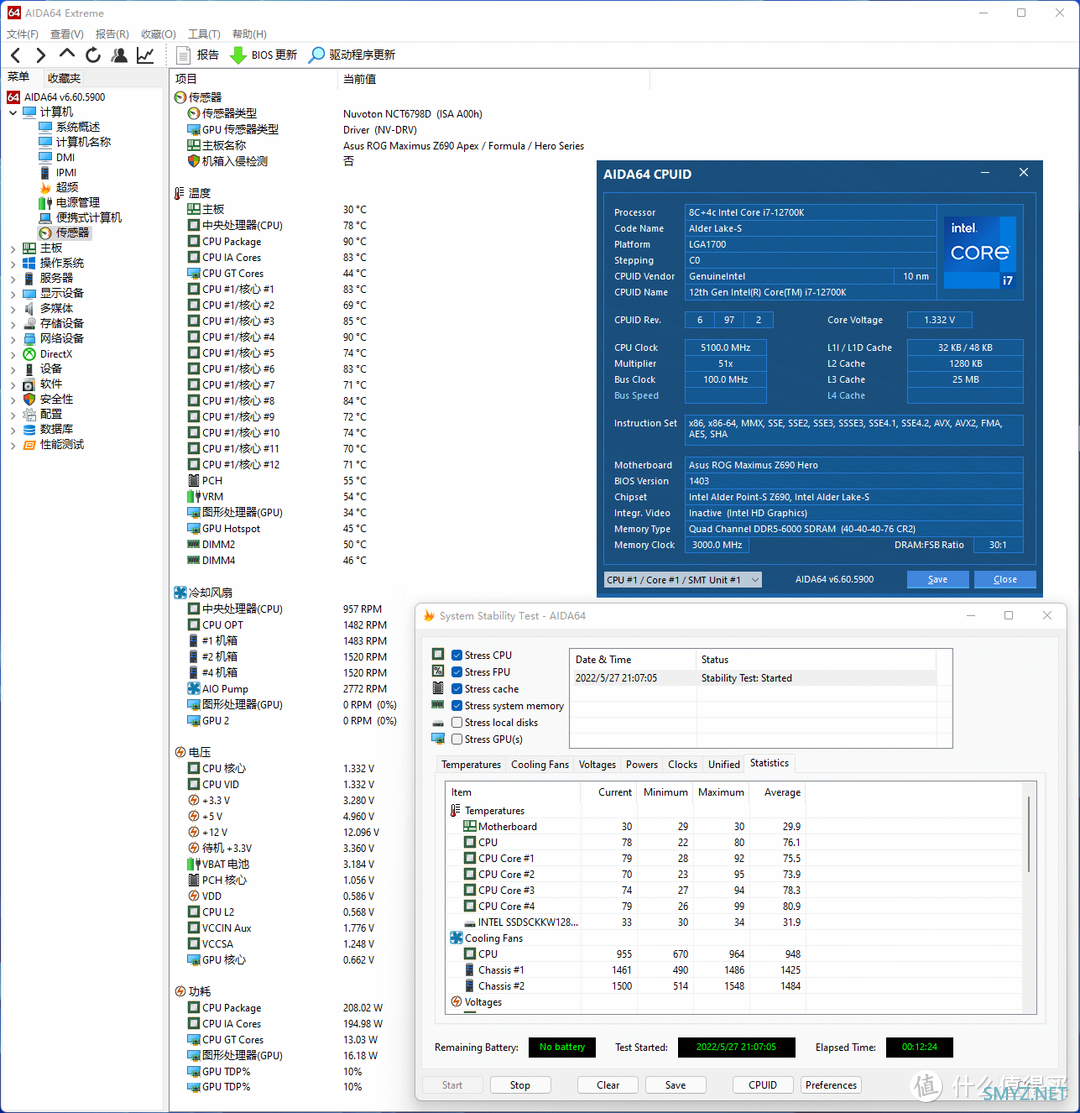
Task: Select the 系统概述 tree item icon
Action: 45,127
